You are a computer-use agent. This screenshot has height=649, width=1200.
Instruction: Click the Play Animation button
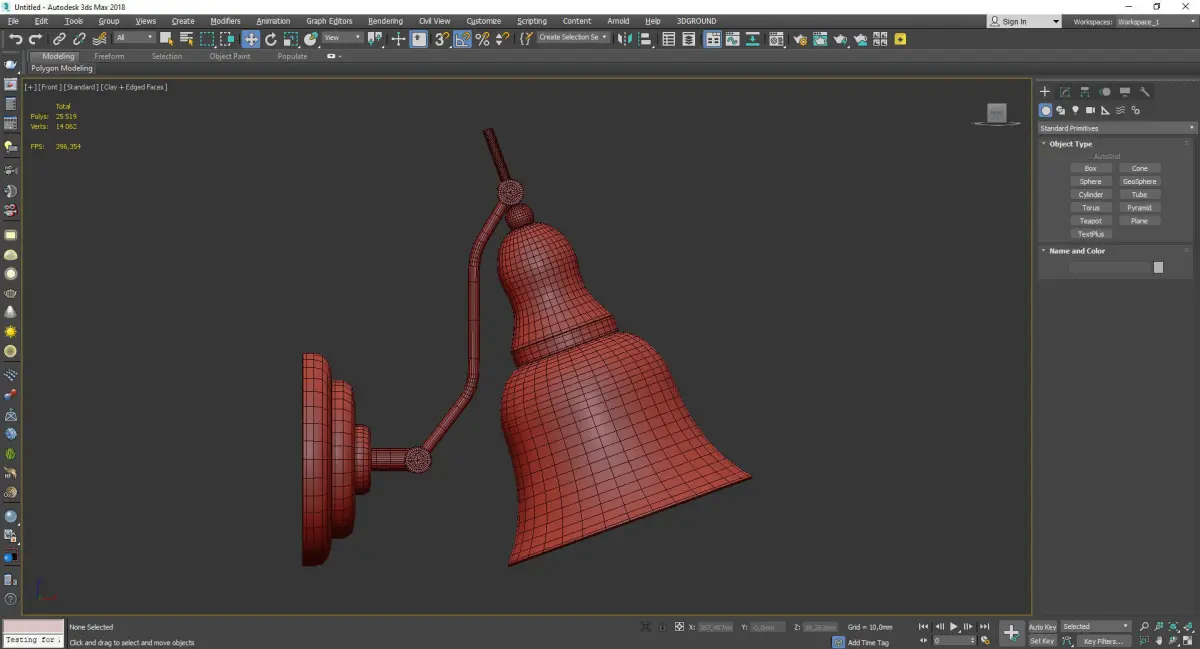pyautogui.click(x=954, y=626)
